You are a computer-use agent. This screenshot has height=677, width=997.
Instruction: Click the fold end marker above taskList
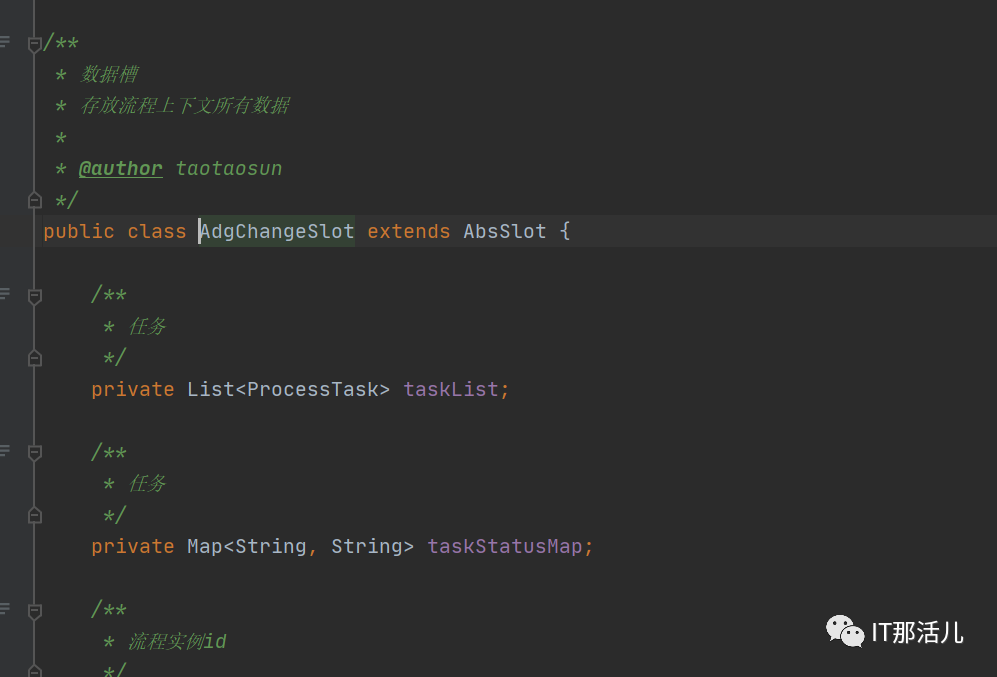(x=35, y=359)
